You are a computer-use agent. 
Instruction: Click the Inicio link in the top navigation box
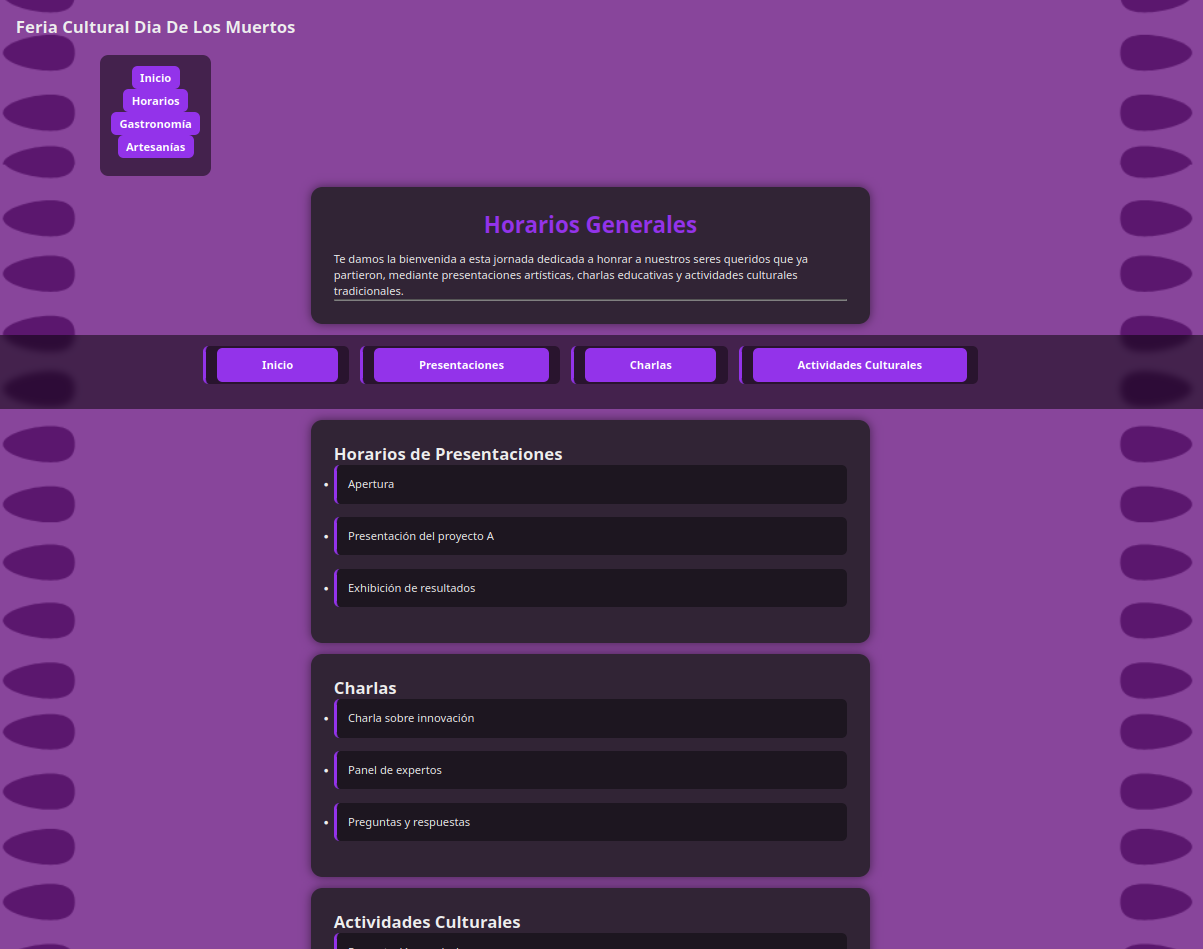(155, 78)
